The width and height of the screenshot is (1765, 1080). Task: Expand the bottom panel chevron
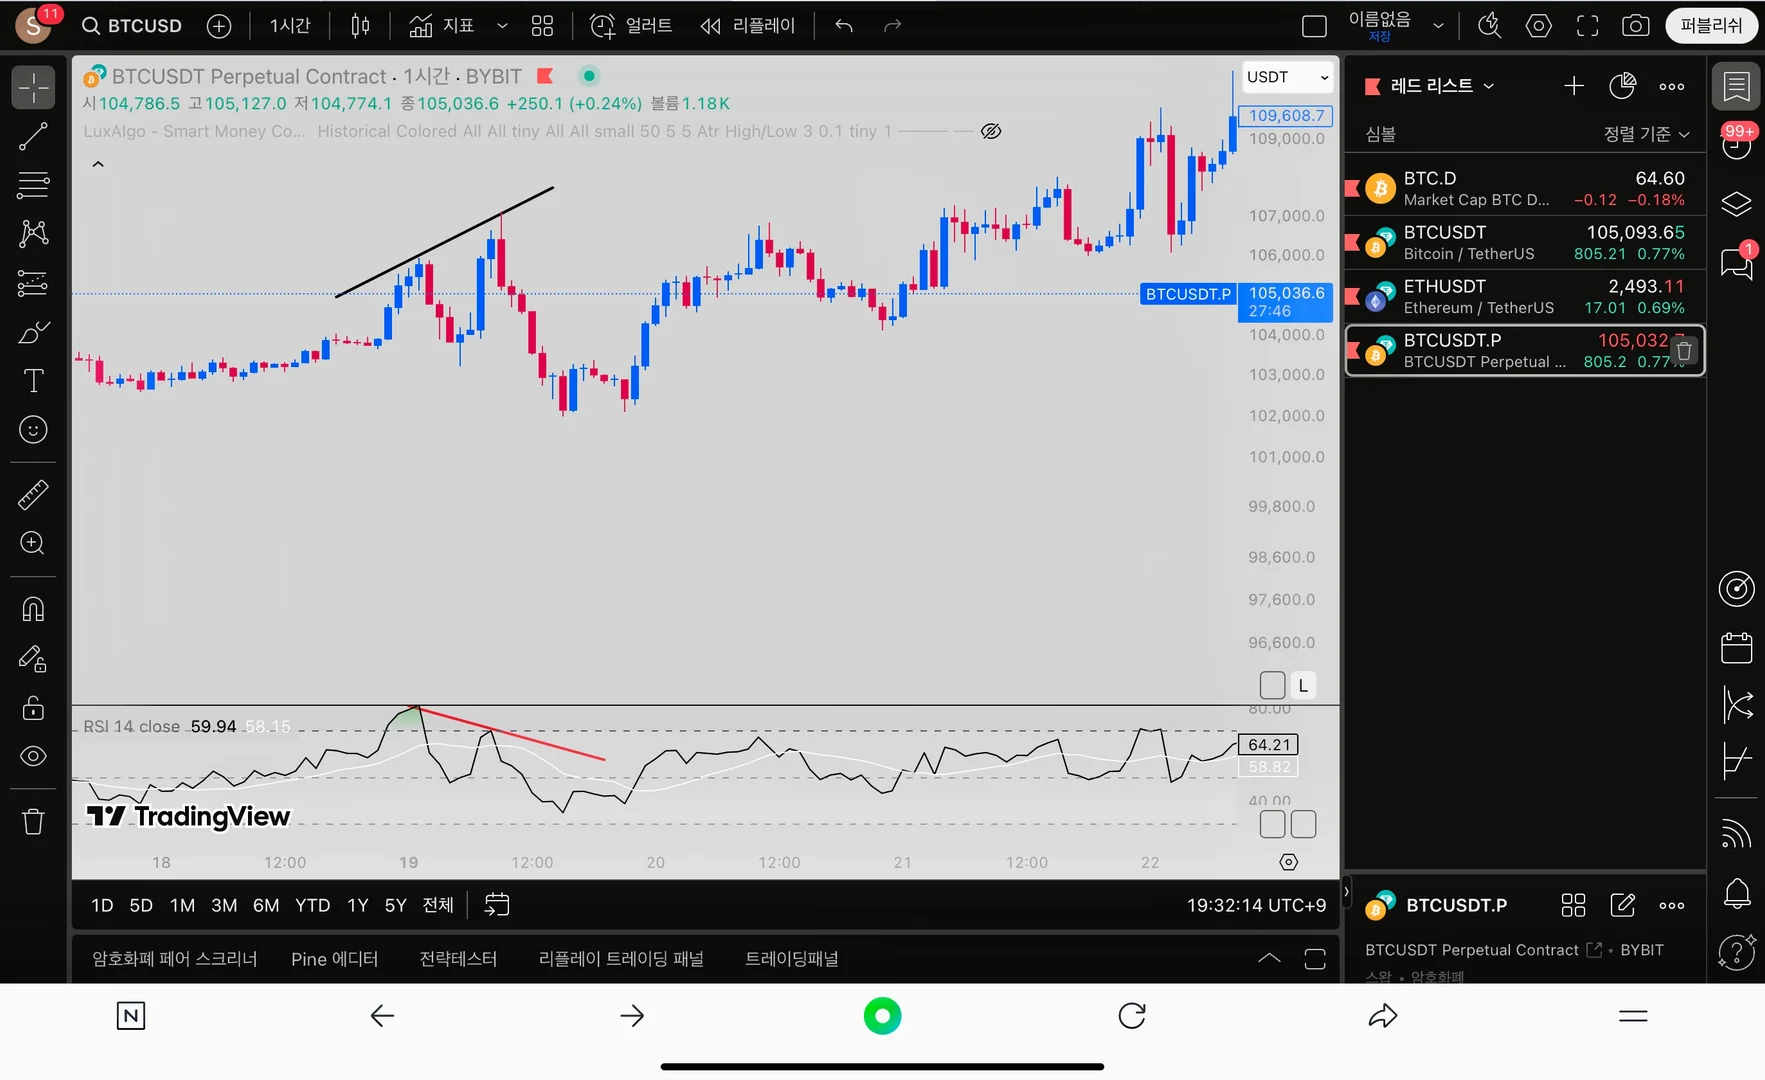pyautogui.click(x=1269, y=959)
